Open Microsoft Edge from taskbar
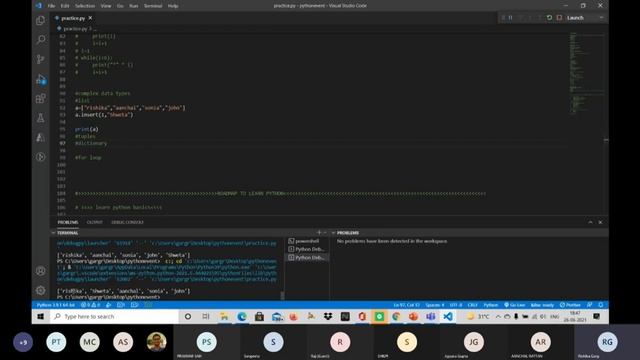This screenshot has height=360, width=640. tap(242, 316)
